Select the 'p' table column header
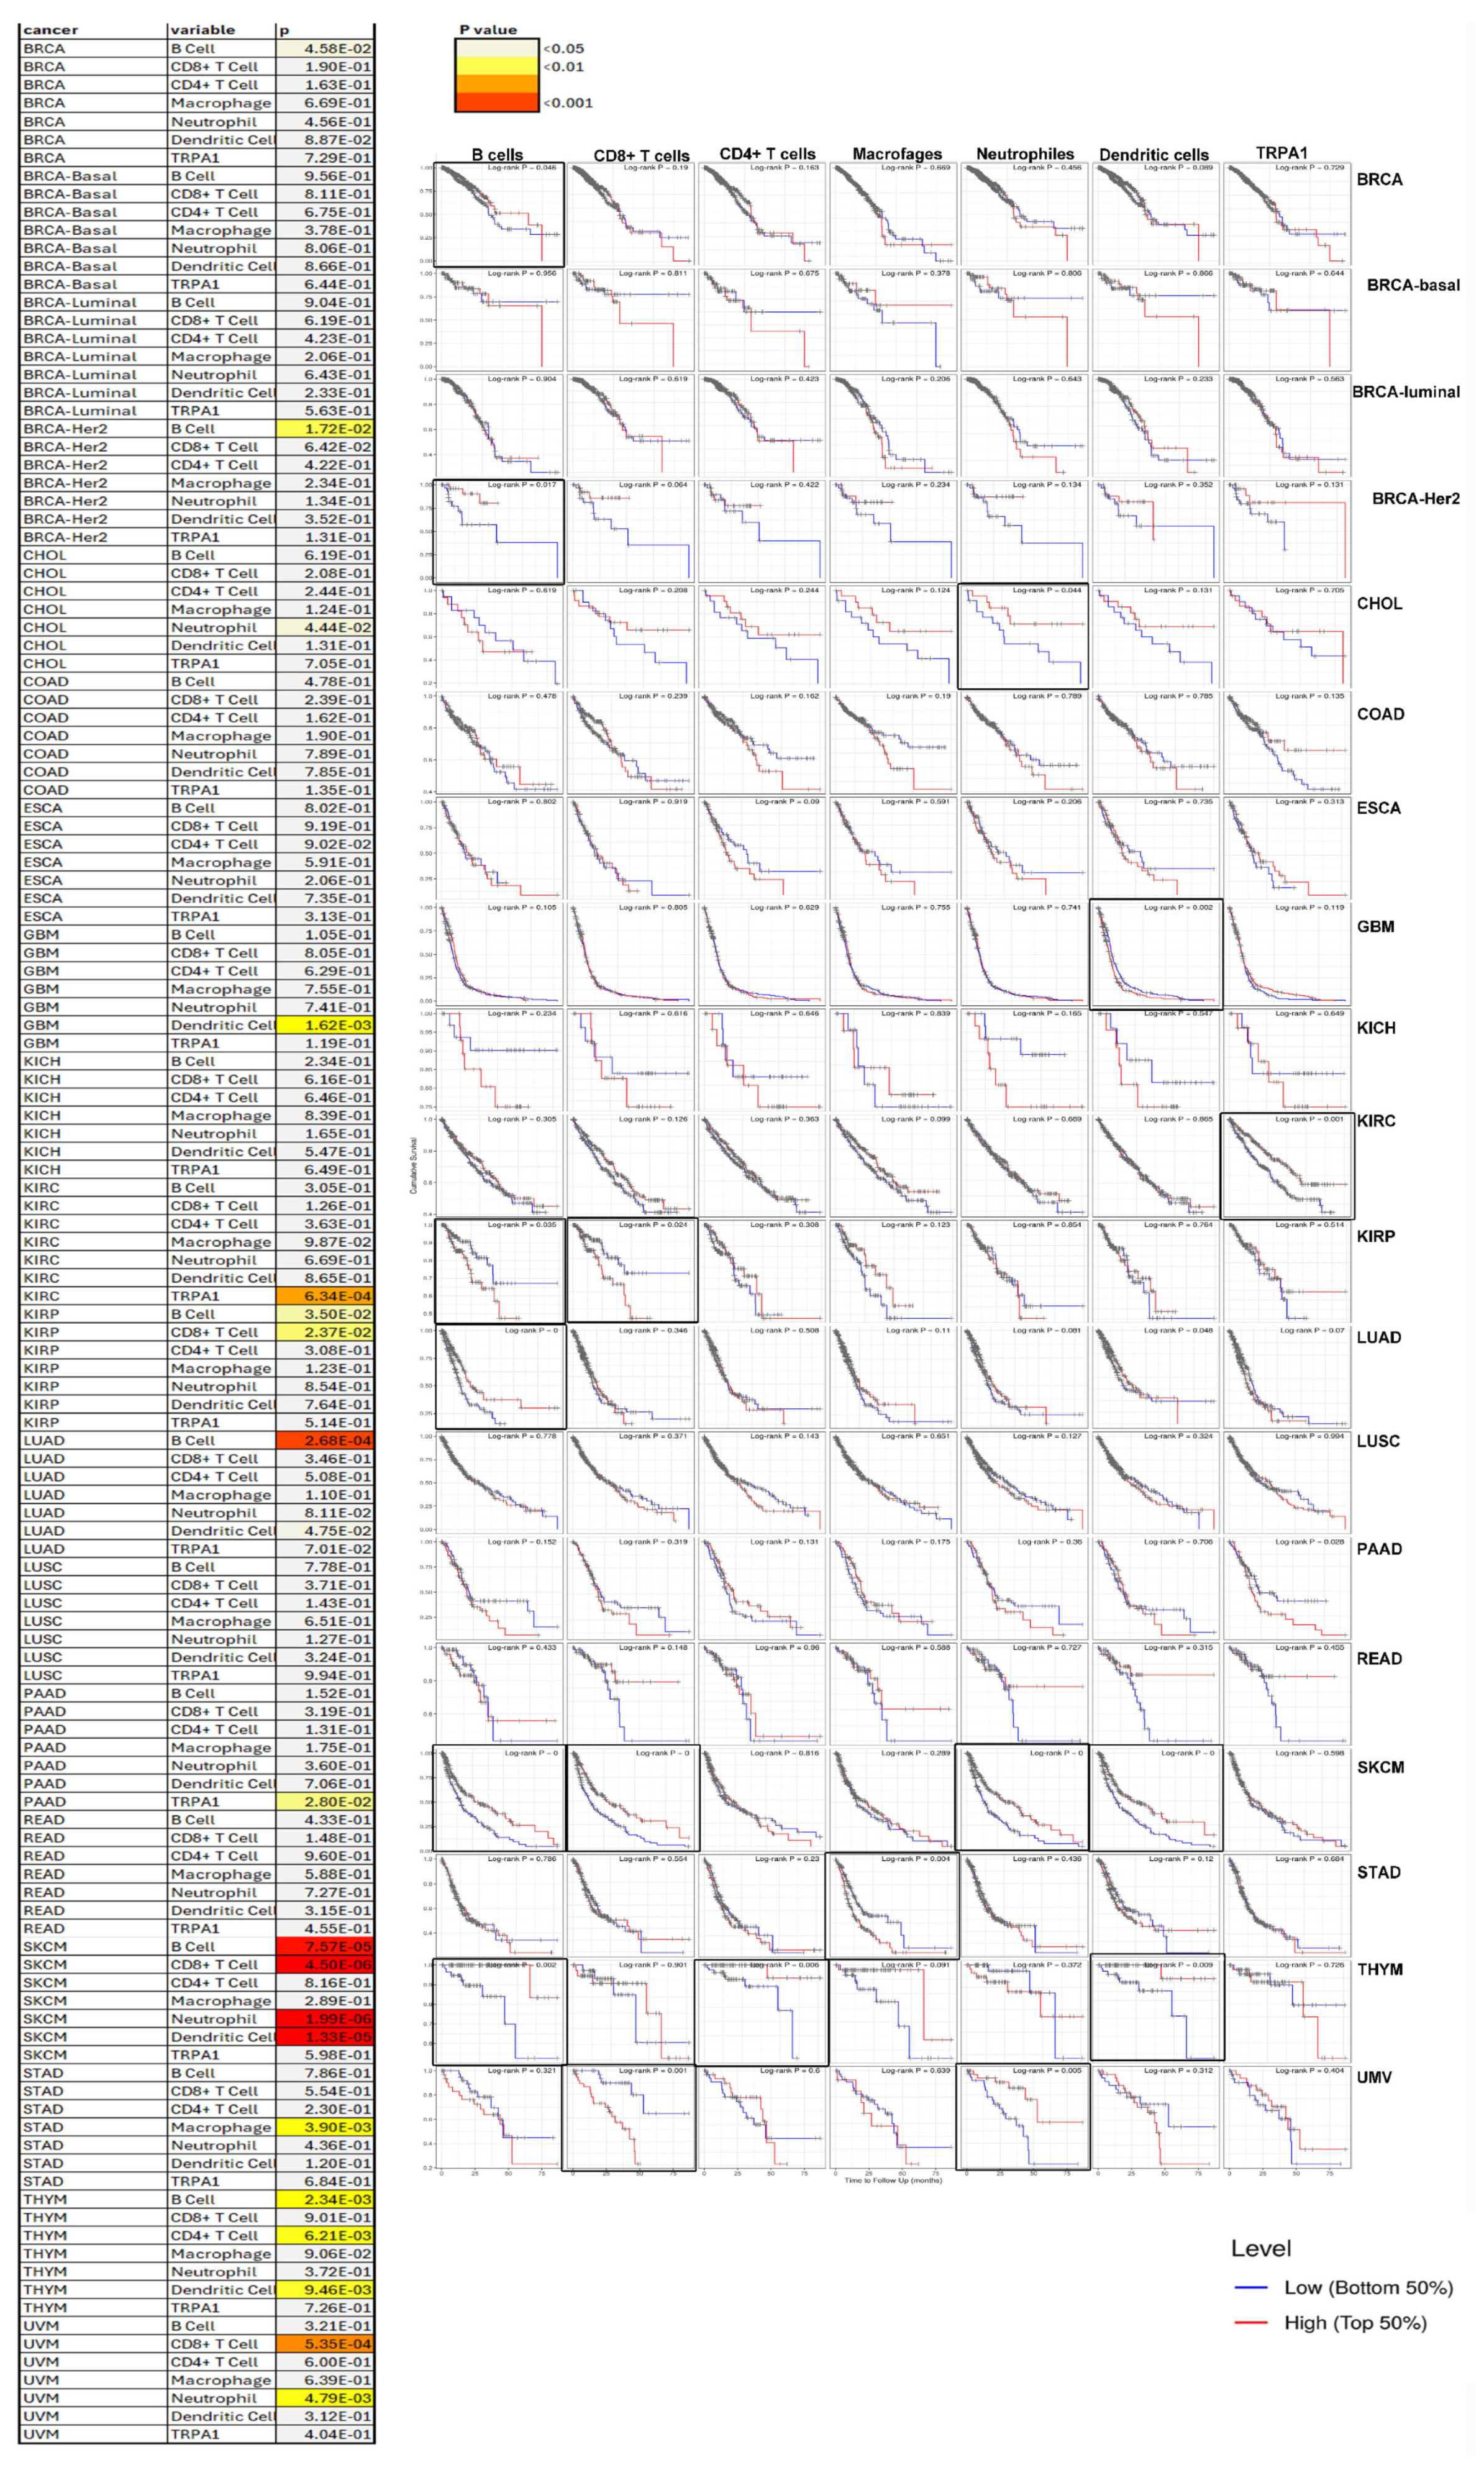1484x2465 pixels. click(325, 30)
